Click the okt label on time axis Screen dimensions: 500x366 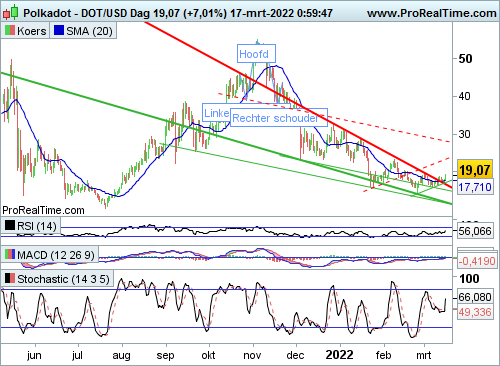(208, 355)
